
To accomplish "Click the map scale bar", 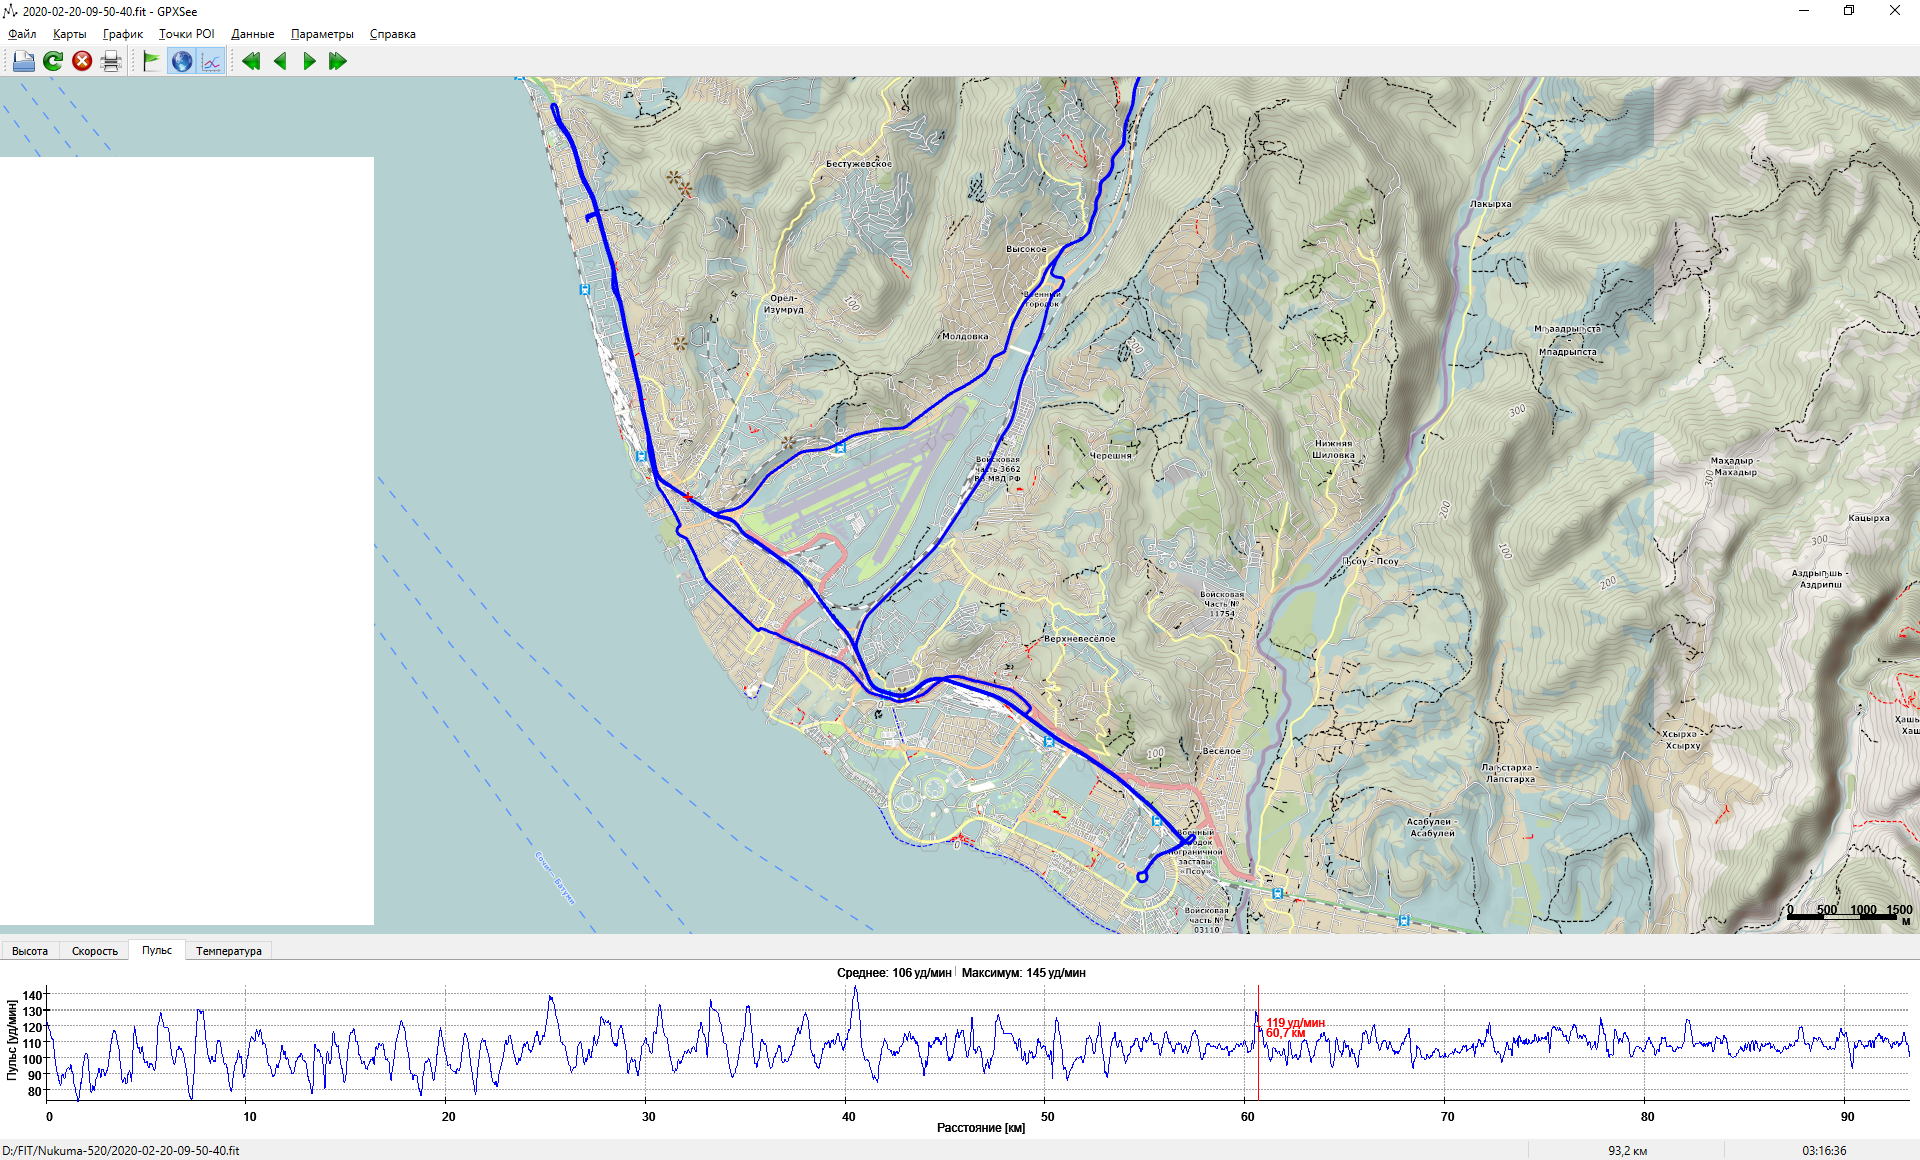I will [x=1850, y=913].
